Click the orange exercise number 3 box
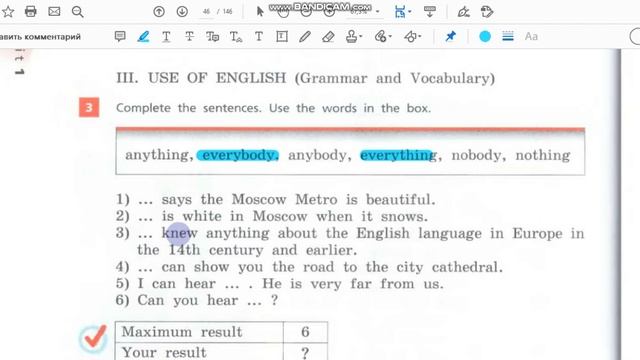This screenshot has height=360, width=640. click(x=89, y=107)
